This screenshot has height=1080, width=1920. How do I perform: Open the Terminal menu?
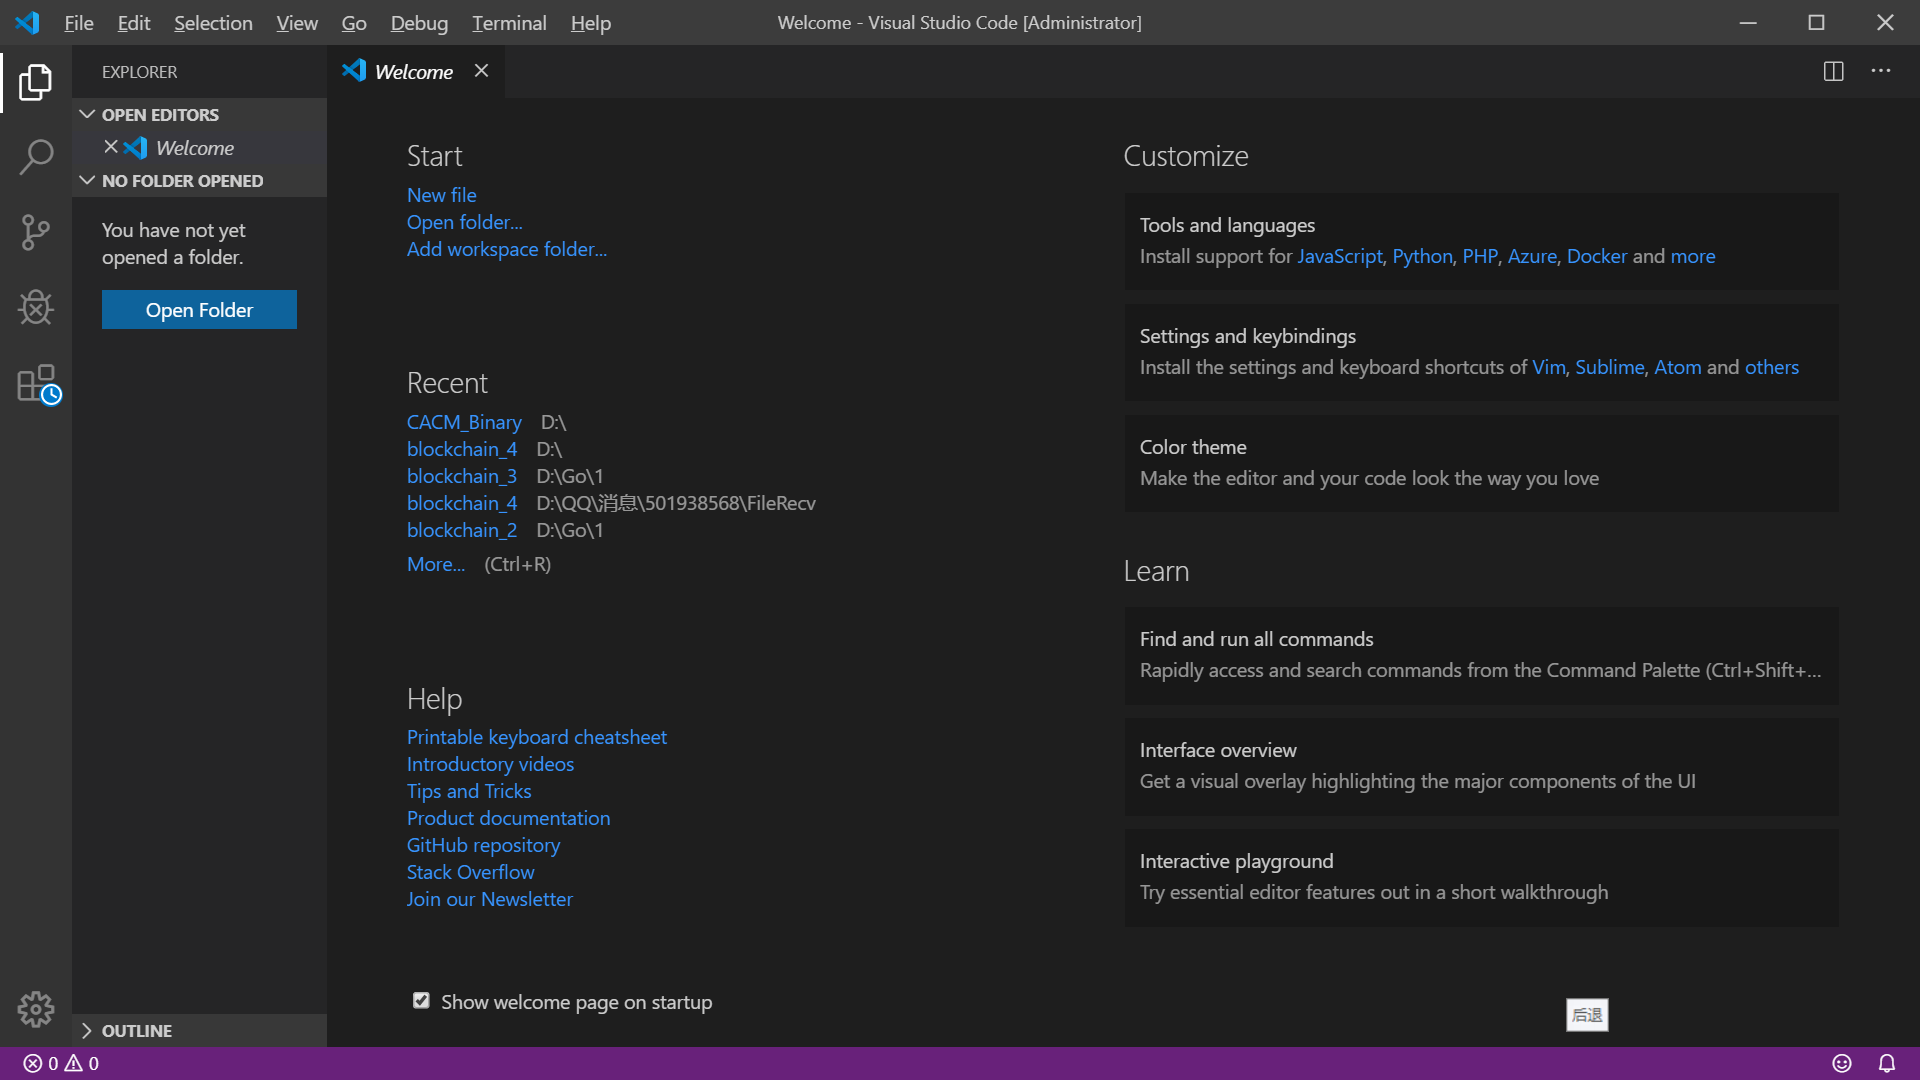(509, 22)
